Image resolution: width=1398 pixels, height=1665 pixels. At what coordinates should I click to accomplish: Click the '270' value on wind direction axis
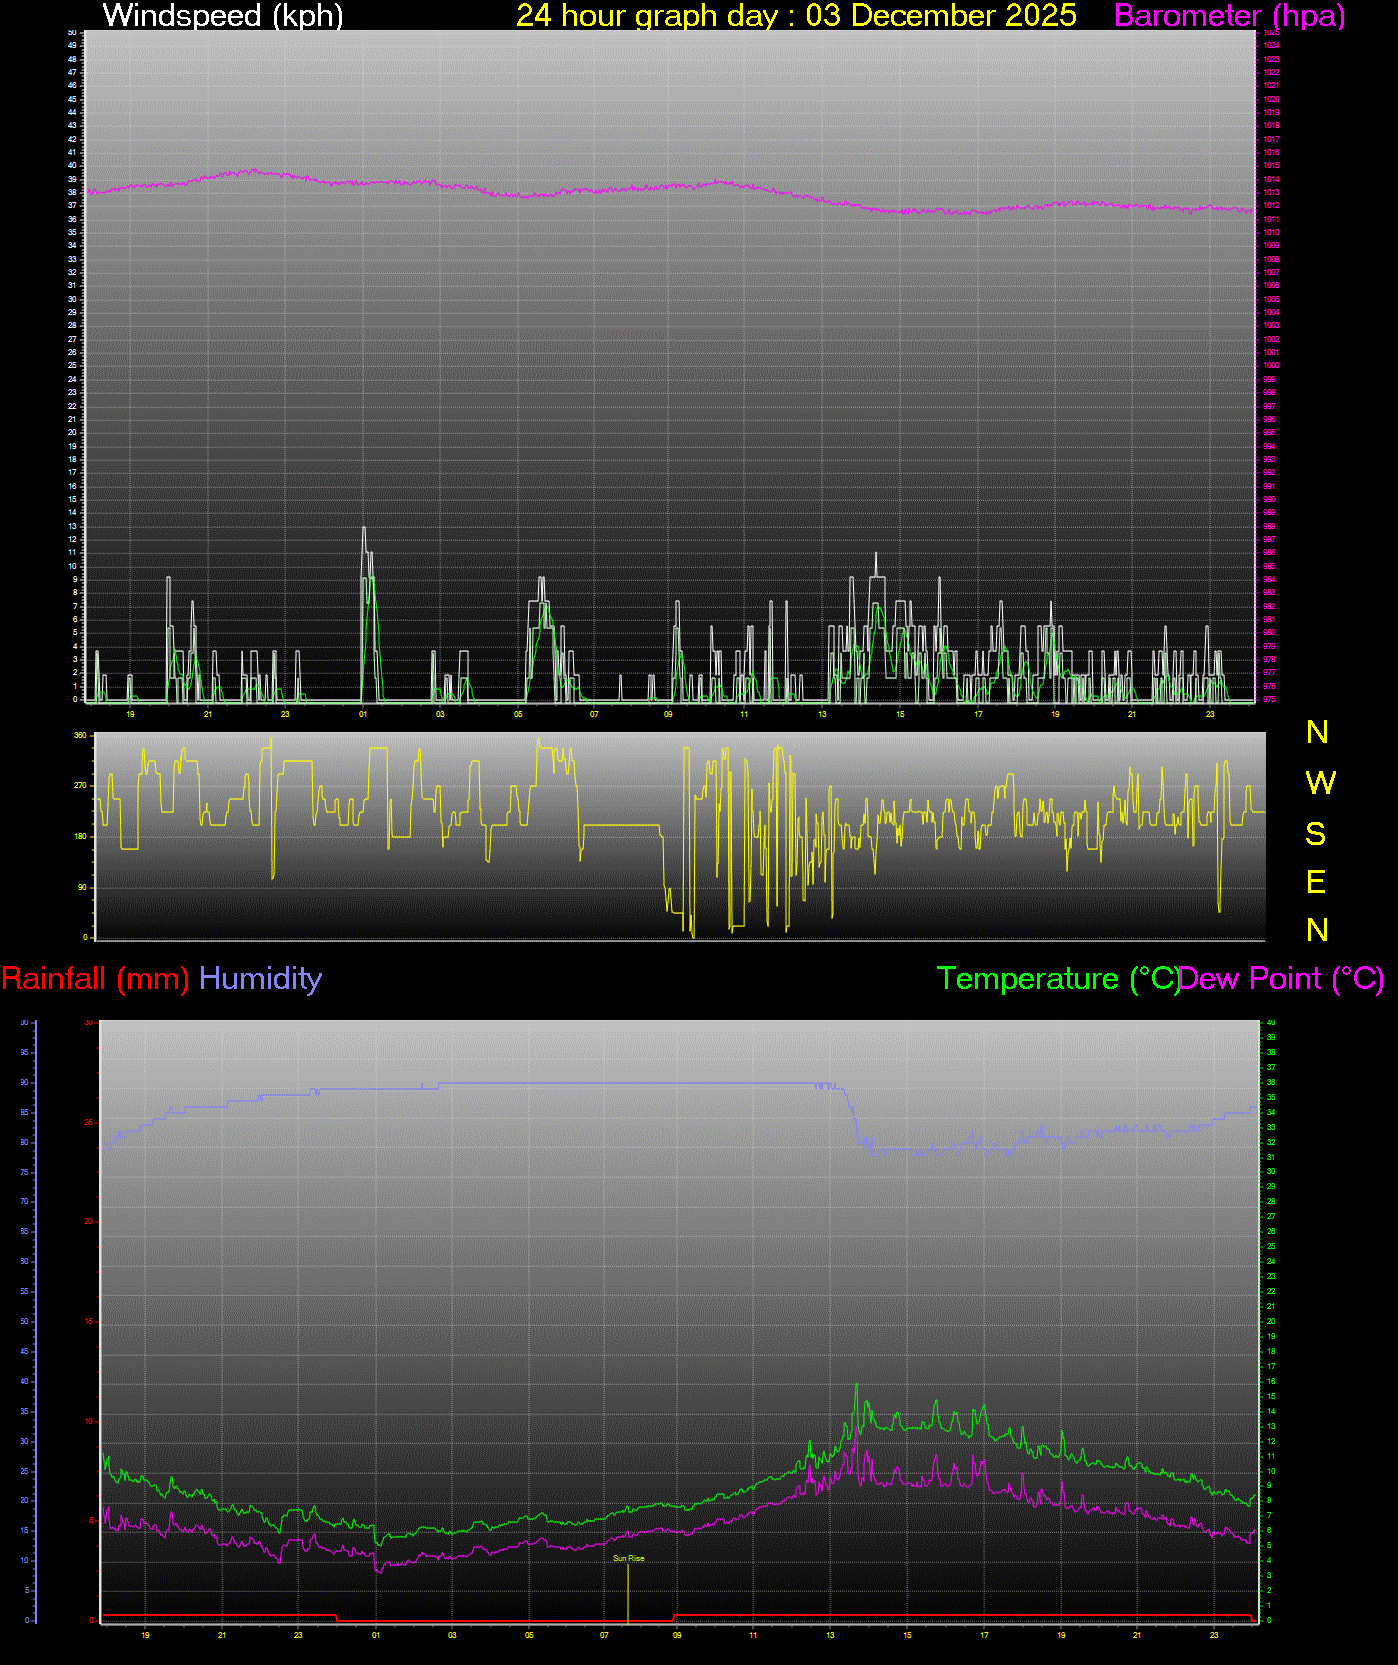click(x=81, y=786)
